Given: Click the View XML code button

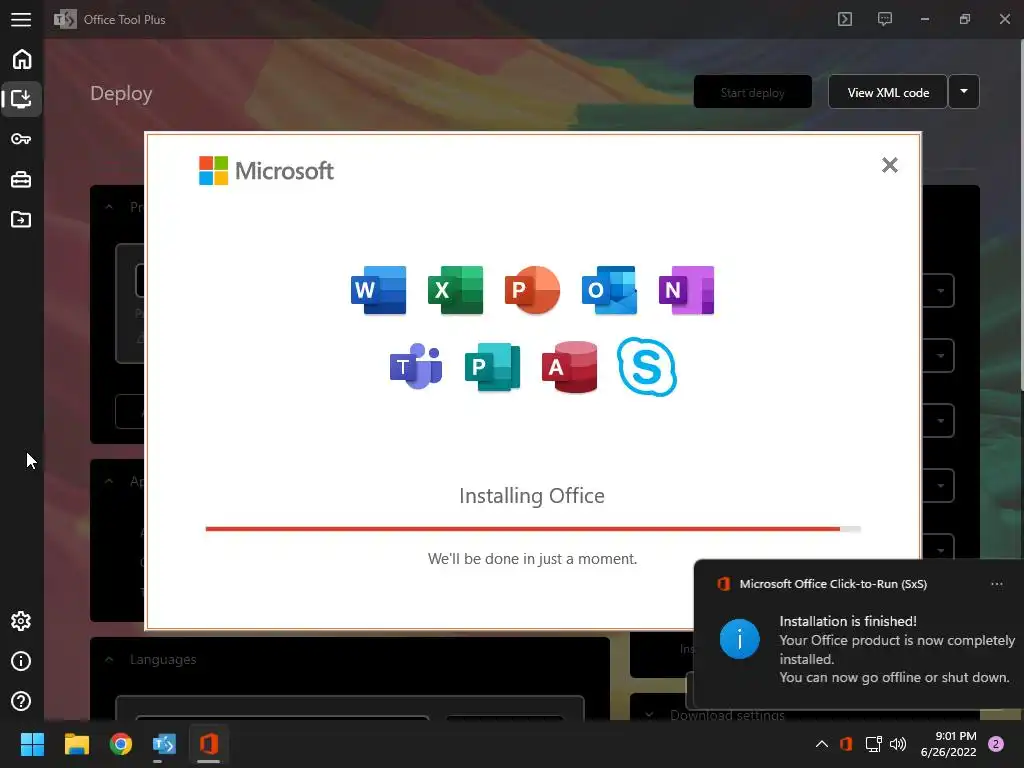Looking at the screenshot, I should point(888,92).
